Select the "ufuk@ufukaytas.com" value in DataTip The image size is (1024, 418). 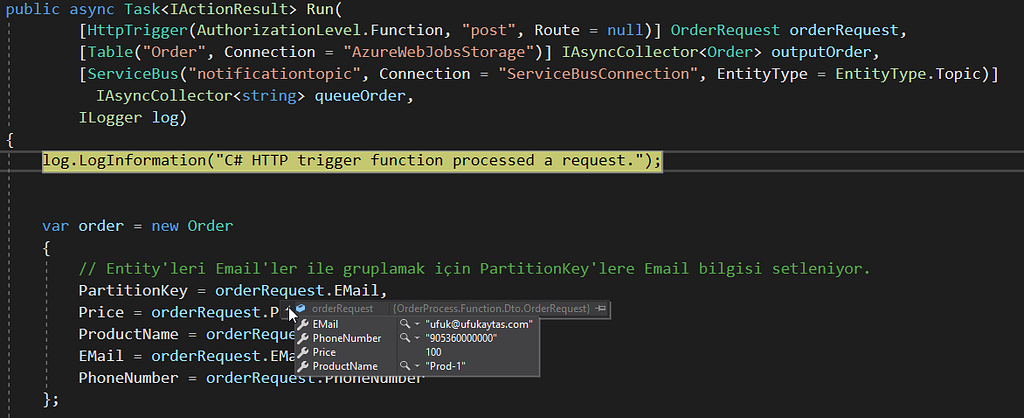(x=479, y=324)
